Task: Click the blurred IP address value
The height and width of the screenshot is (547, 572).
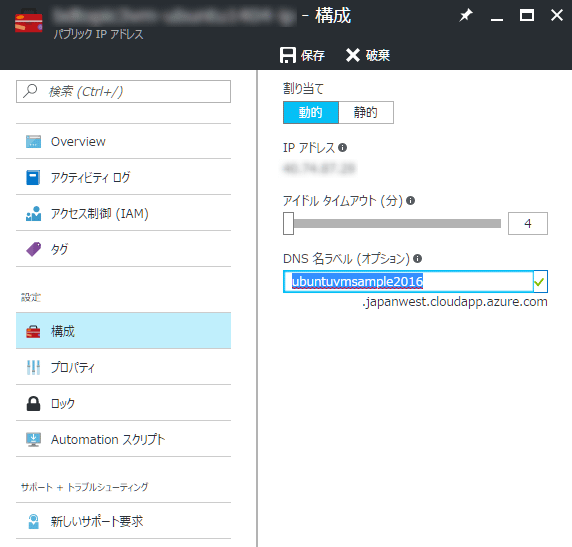Action: click(319, 168)
